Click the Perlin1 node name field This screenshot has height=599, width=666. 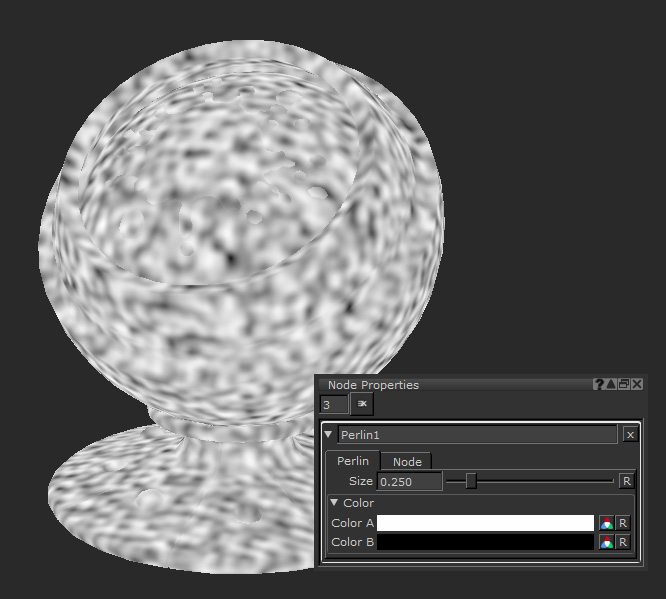click(x=477, y=435)
